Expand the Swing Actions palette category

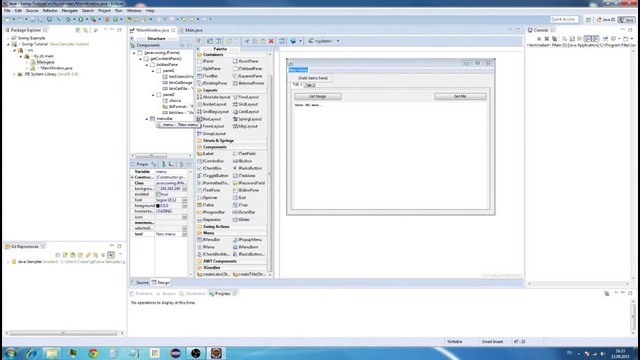tap(216, 227)
